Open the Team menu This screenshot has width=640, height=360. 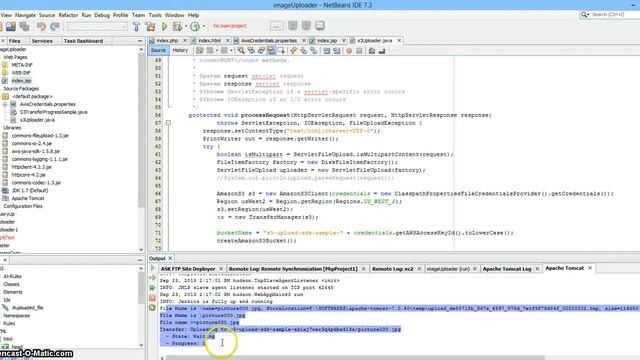click(x=138, y=15)
